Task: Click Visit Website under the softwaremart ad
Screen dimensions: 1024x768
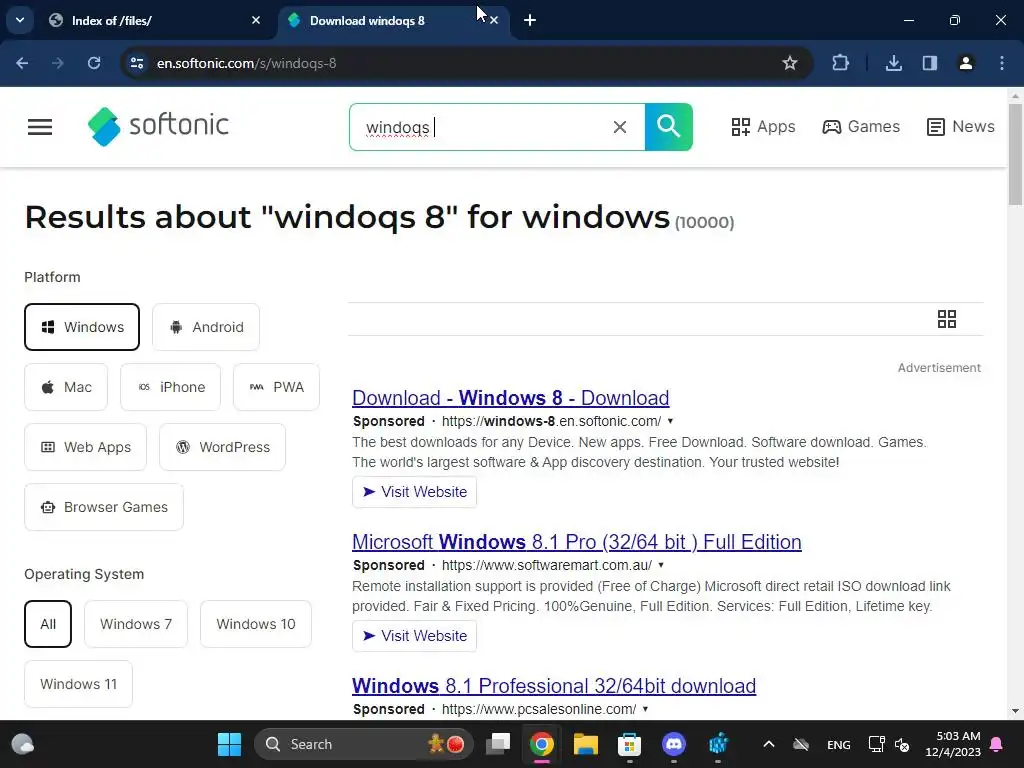Action: click(x=415, y=635)
